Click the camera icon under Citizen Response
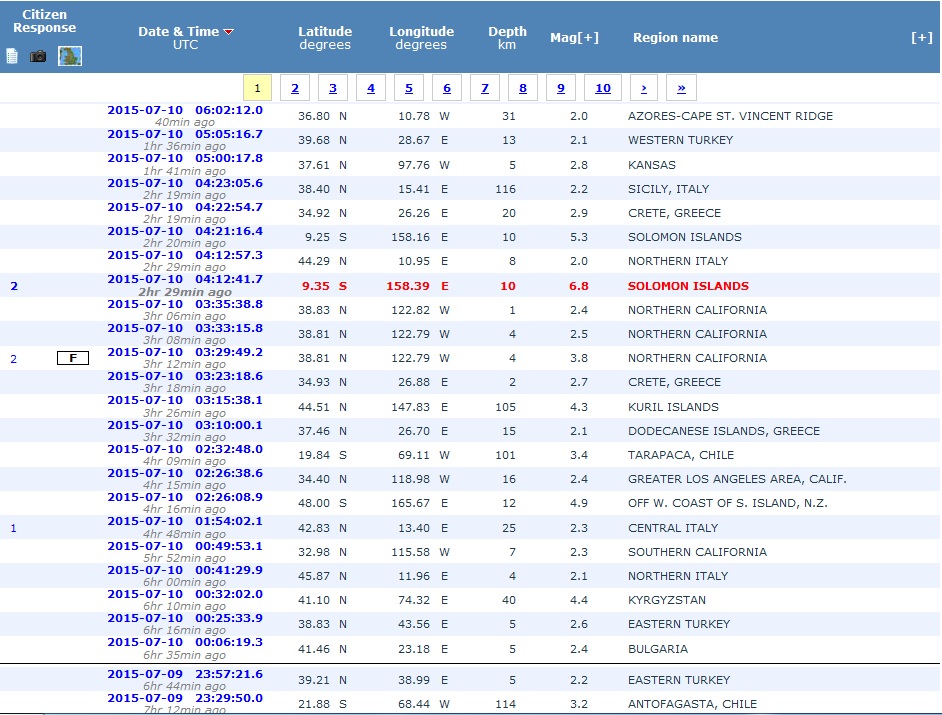This screenshot has height=715, width=942. pos(38,56)
